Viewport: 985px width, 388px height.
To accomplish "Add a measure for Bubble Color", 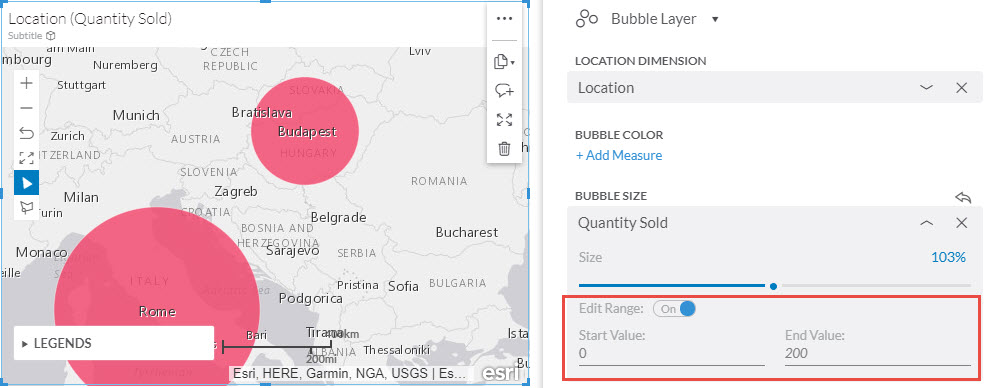I will point(619,155).
